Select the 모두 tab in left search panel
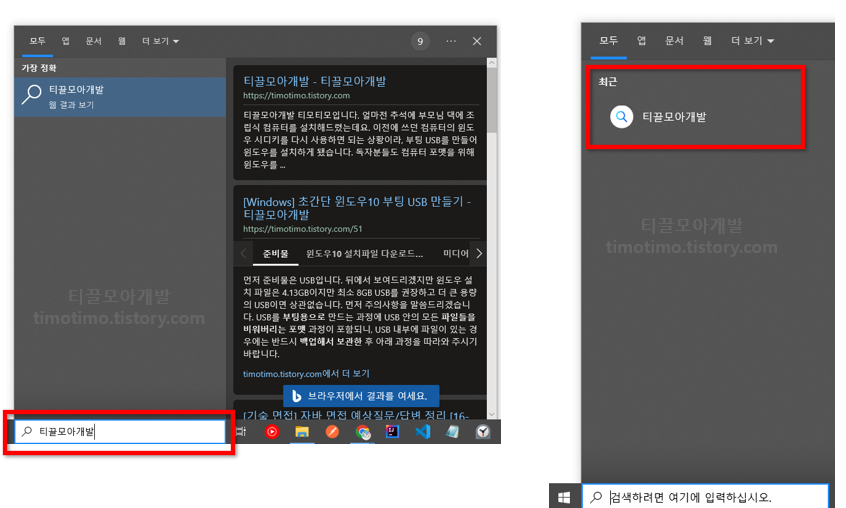This screenshot has height=508, width=846. [37, 41]
